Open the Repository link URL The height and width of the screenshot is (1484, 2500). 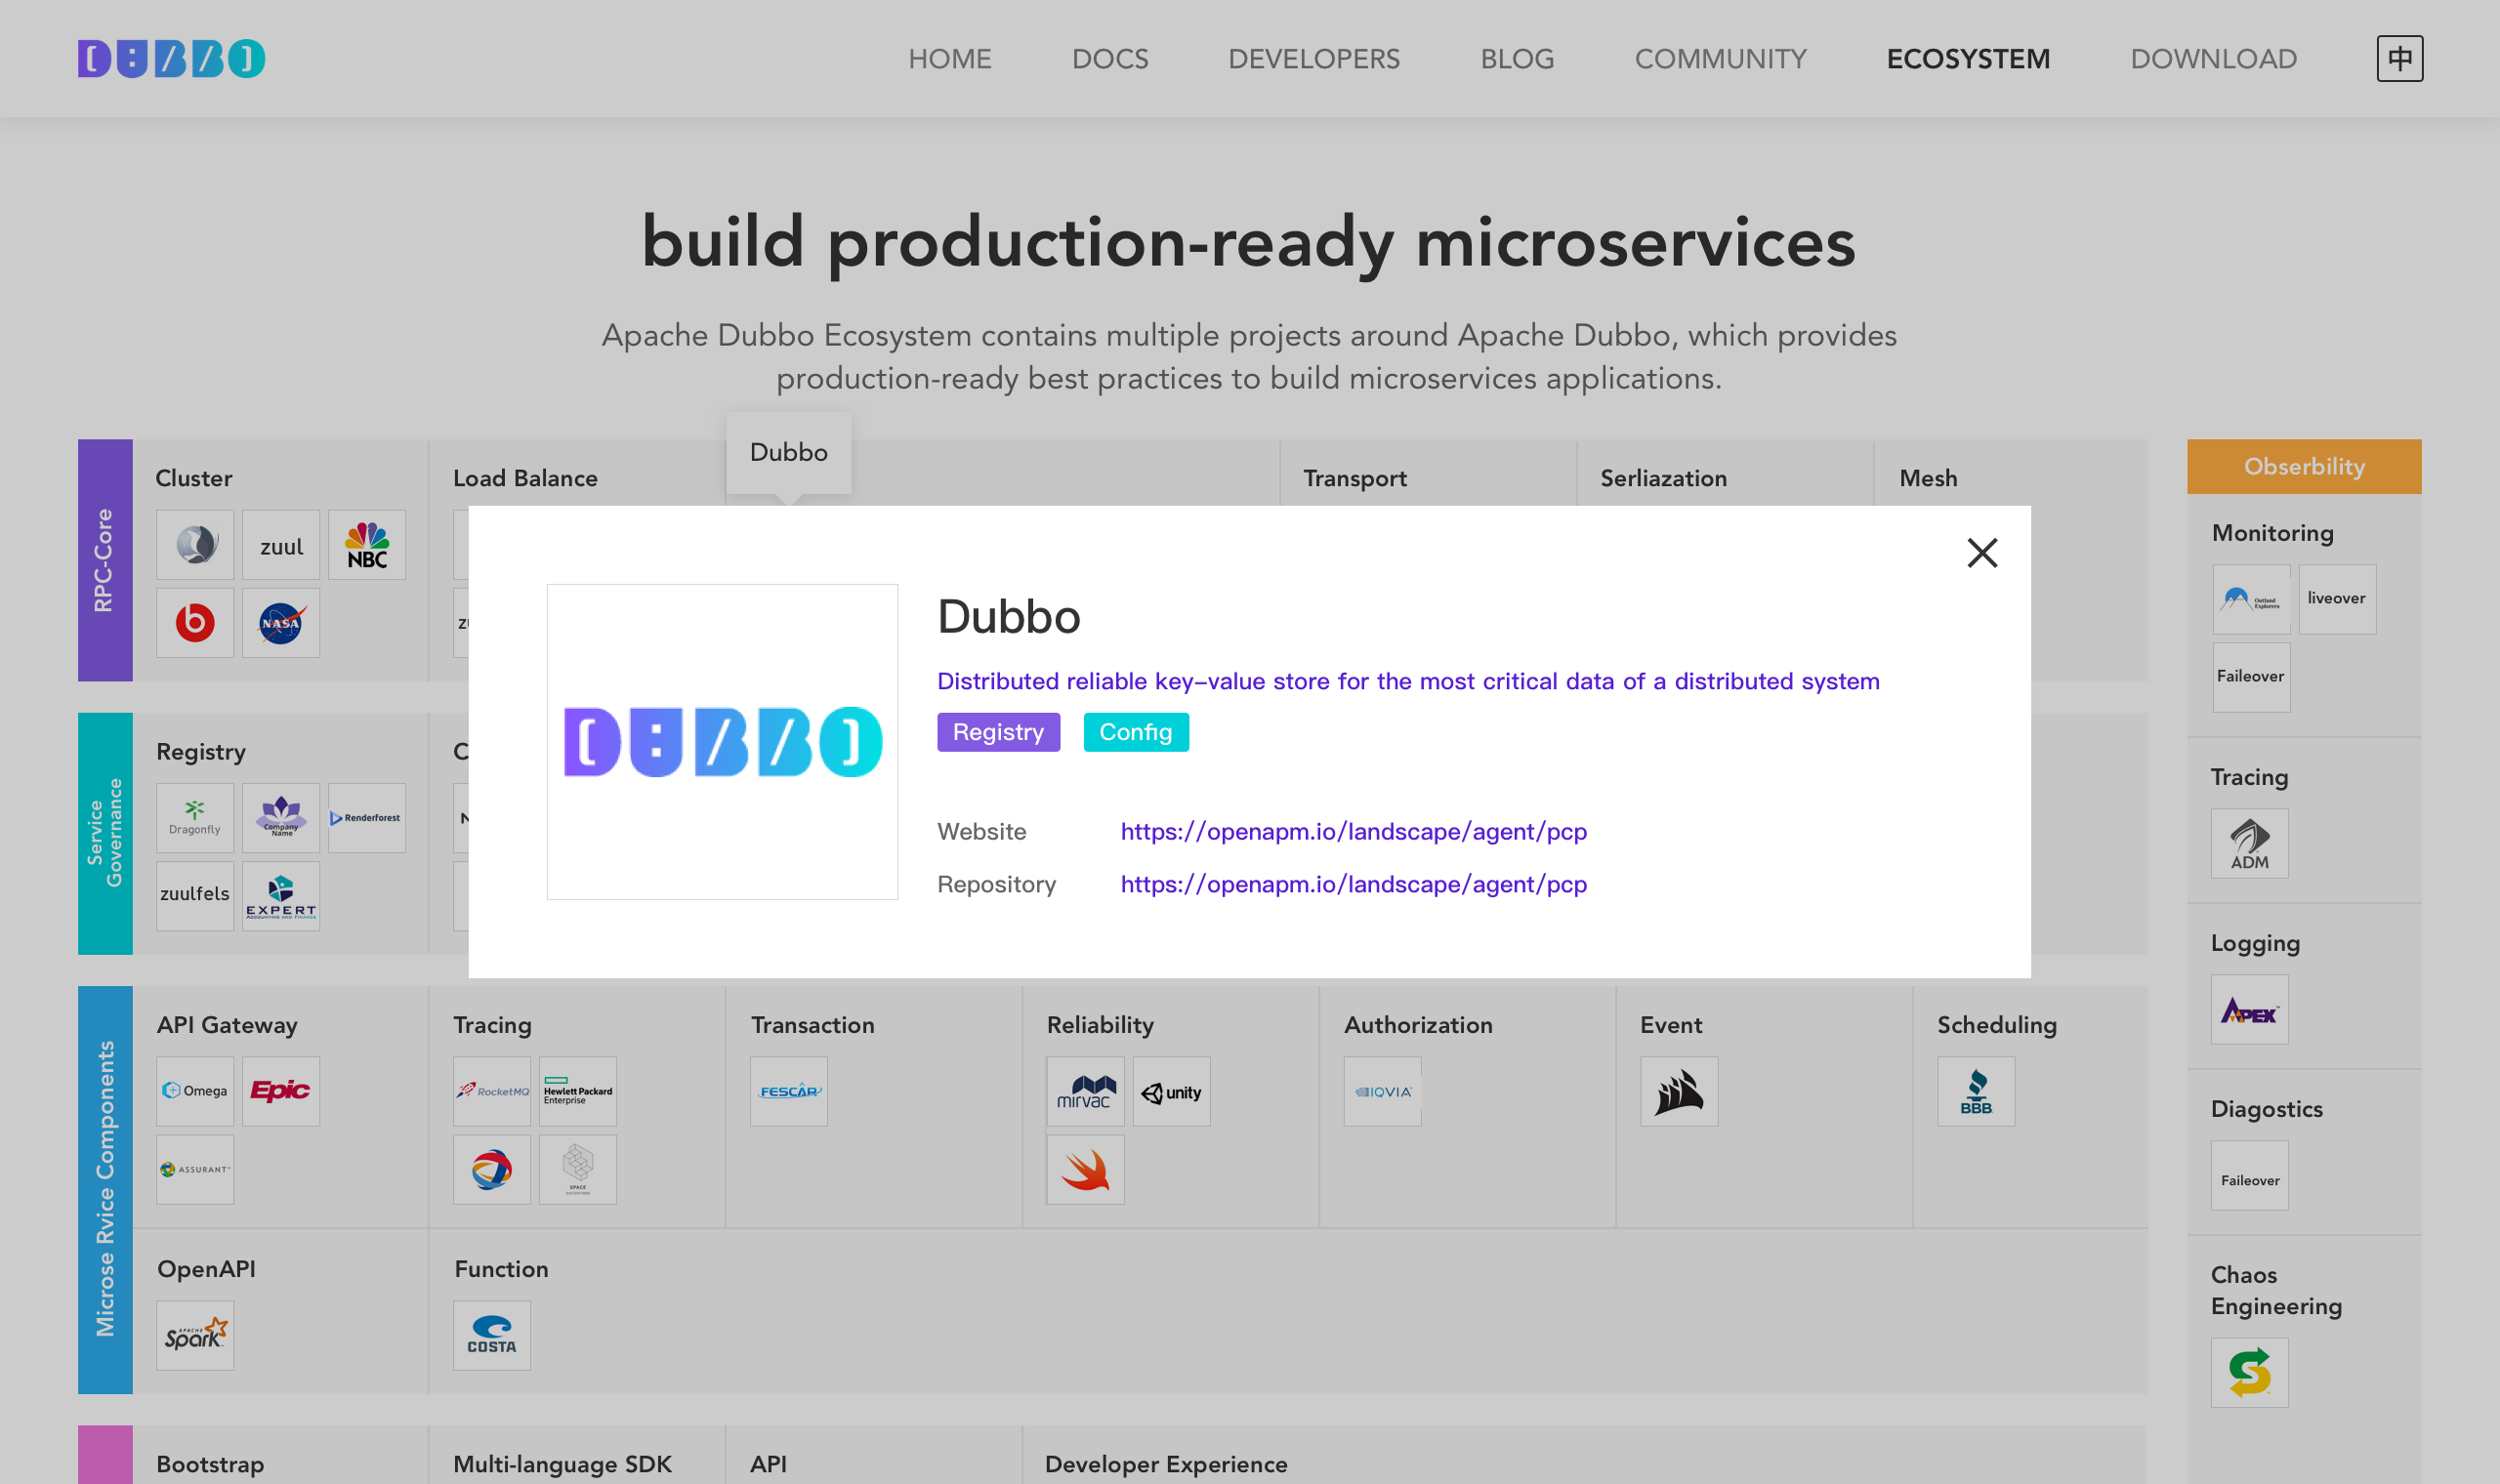tap(1353, 884)
